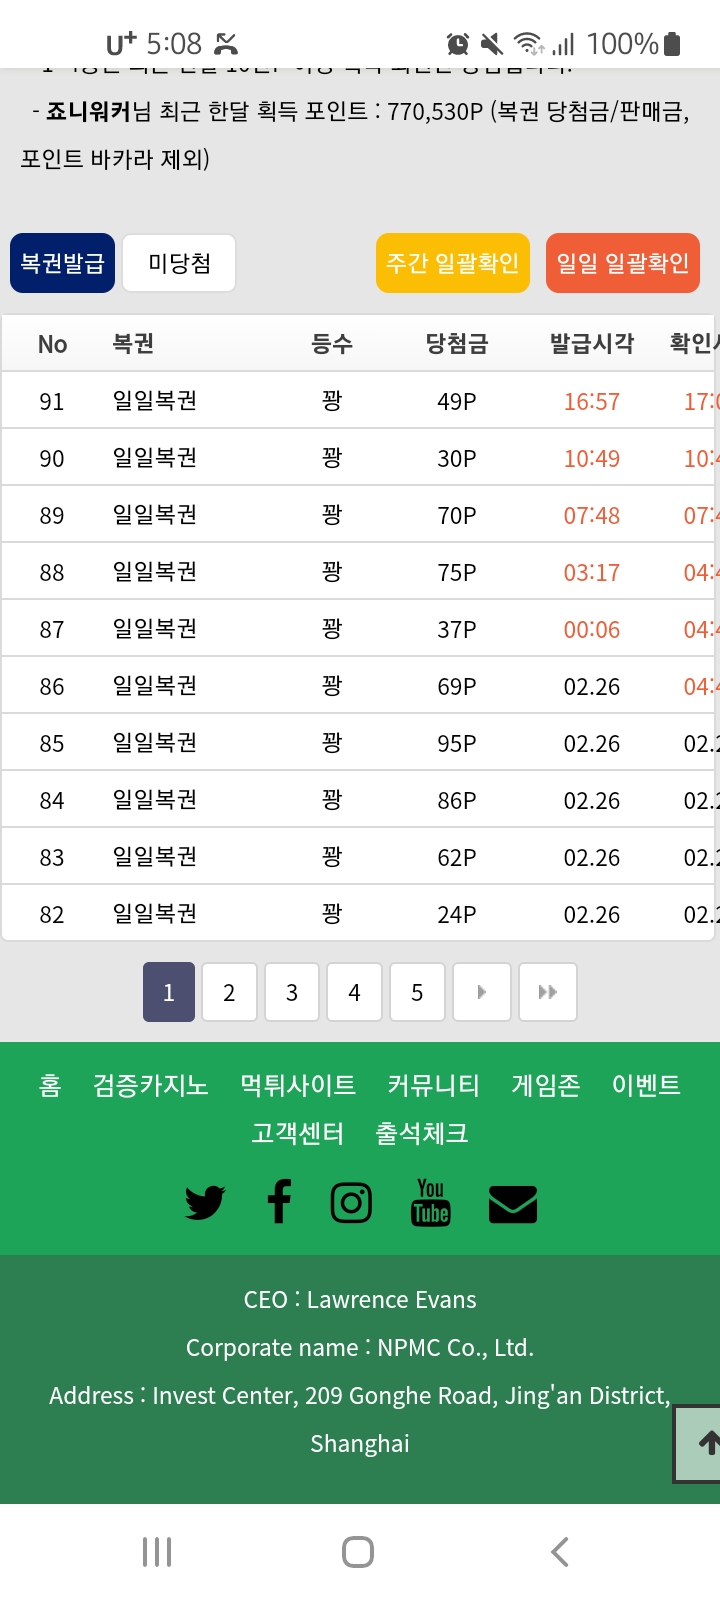The width and height of the screenshot is (720, 1600).
Task: Tap the 일일 일괄확인 button
Action: point(623,263)
